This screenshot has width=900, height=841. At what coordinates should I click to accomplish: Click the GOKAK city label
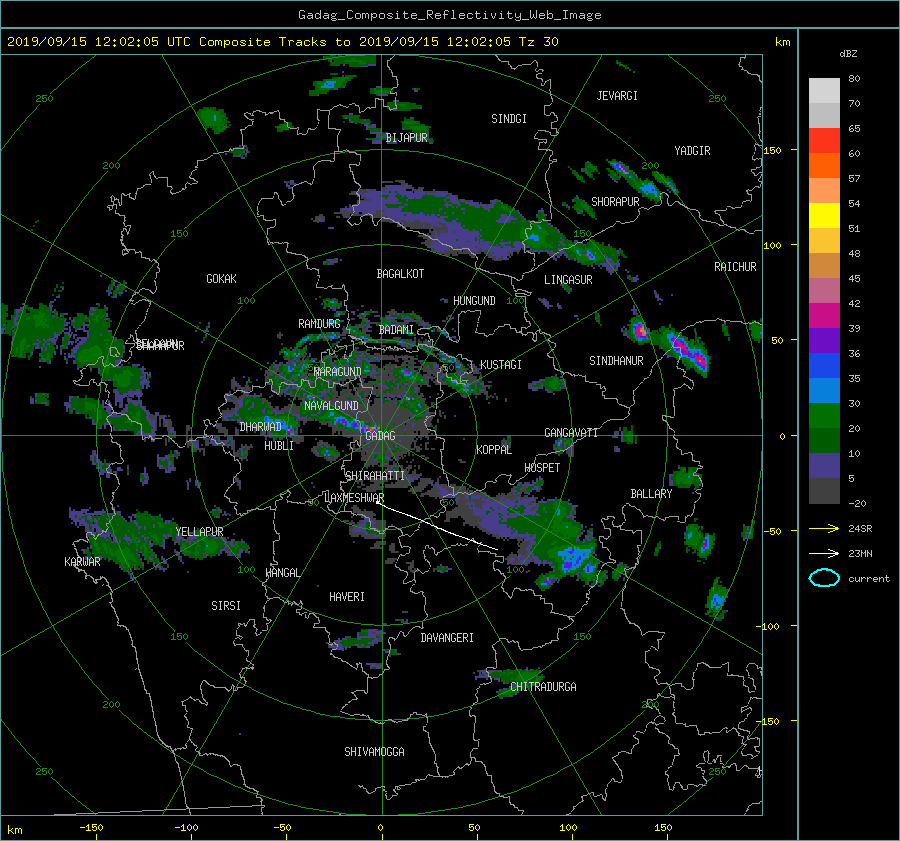pyautogui.click(x=222, y=279)
